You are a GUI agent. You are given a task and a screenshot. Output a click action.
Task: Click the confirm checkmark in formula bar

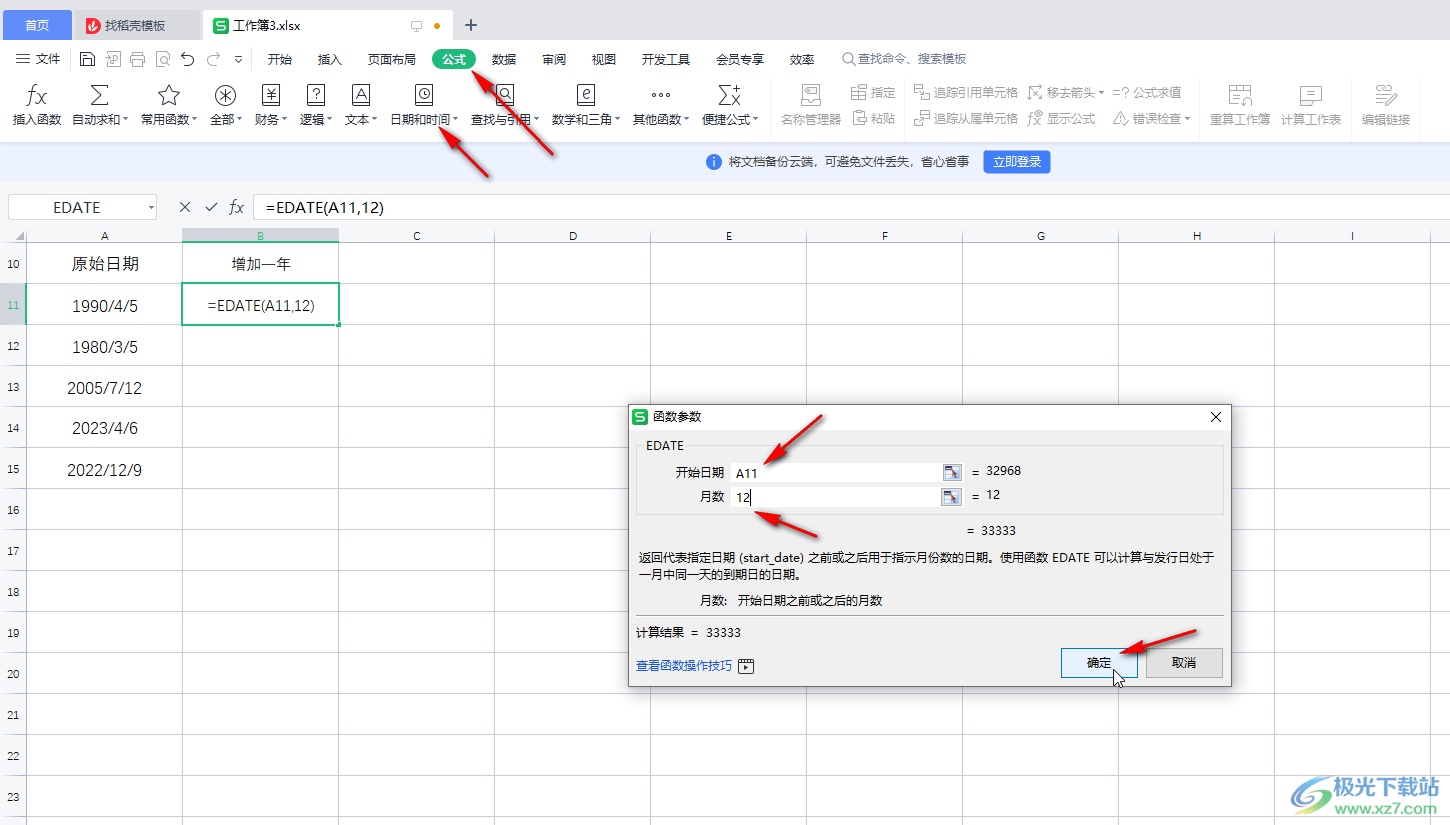tap(211, 207)
